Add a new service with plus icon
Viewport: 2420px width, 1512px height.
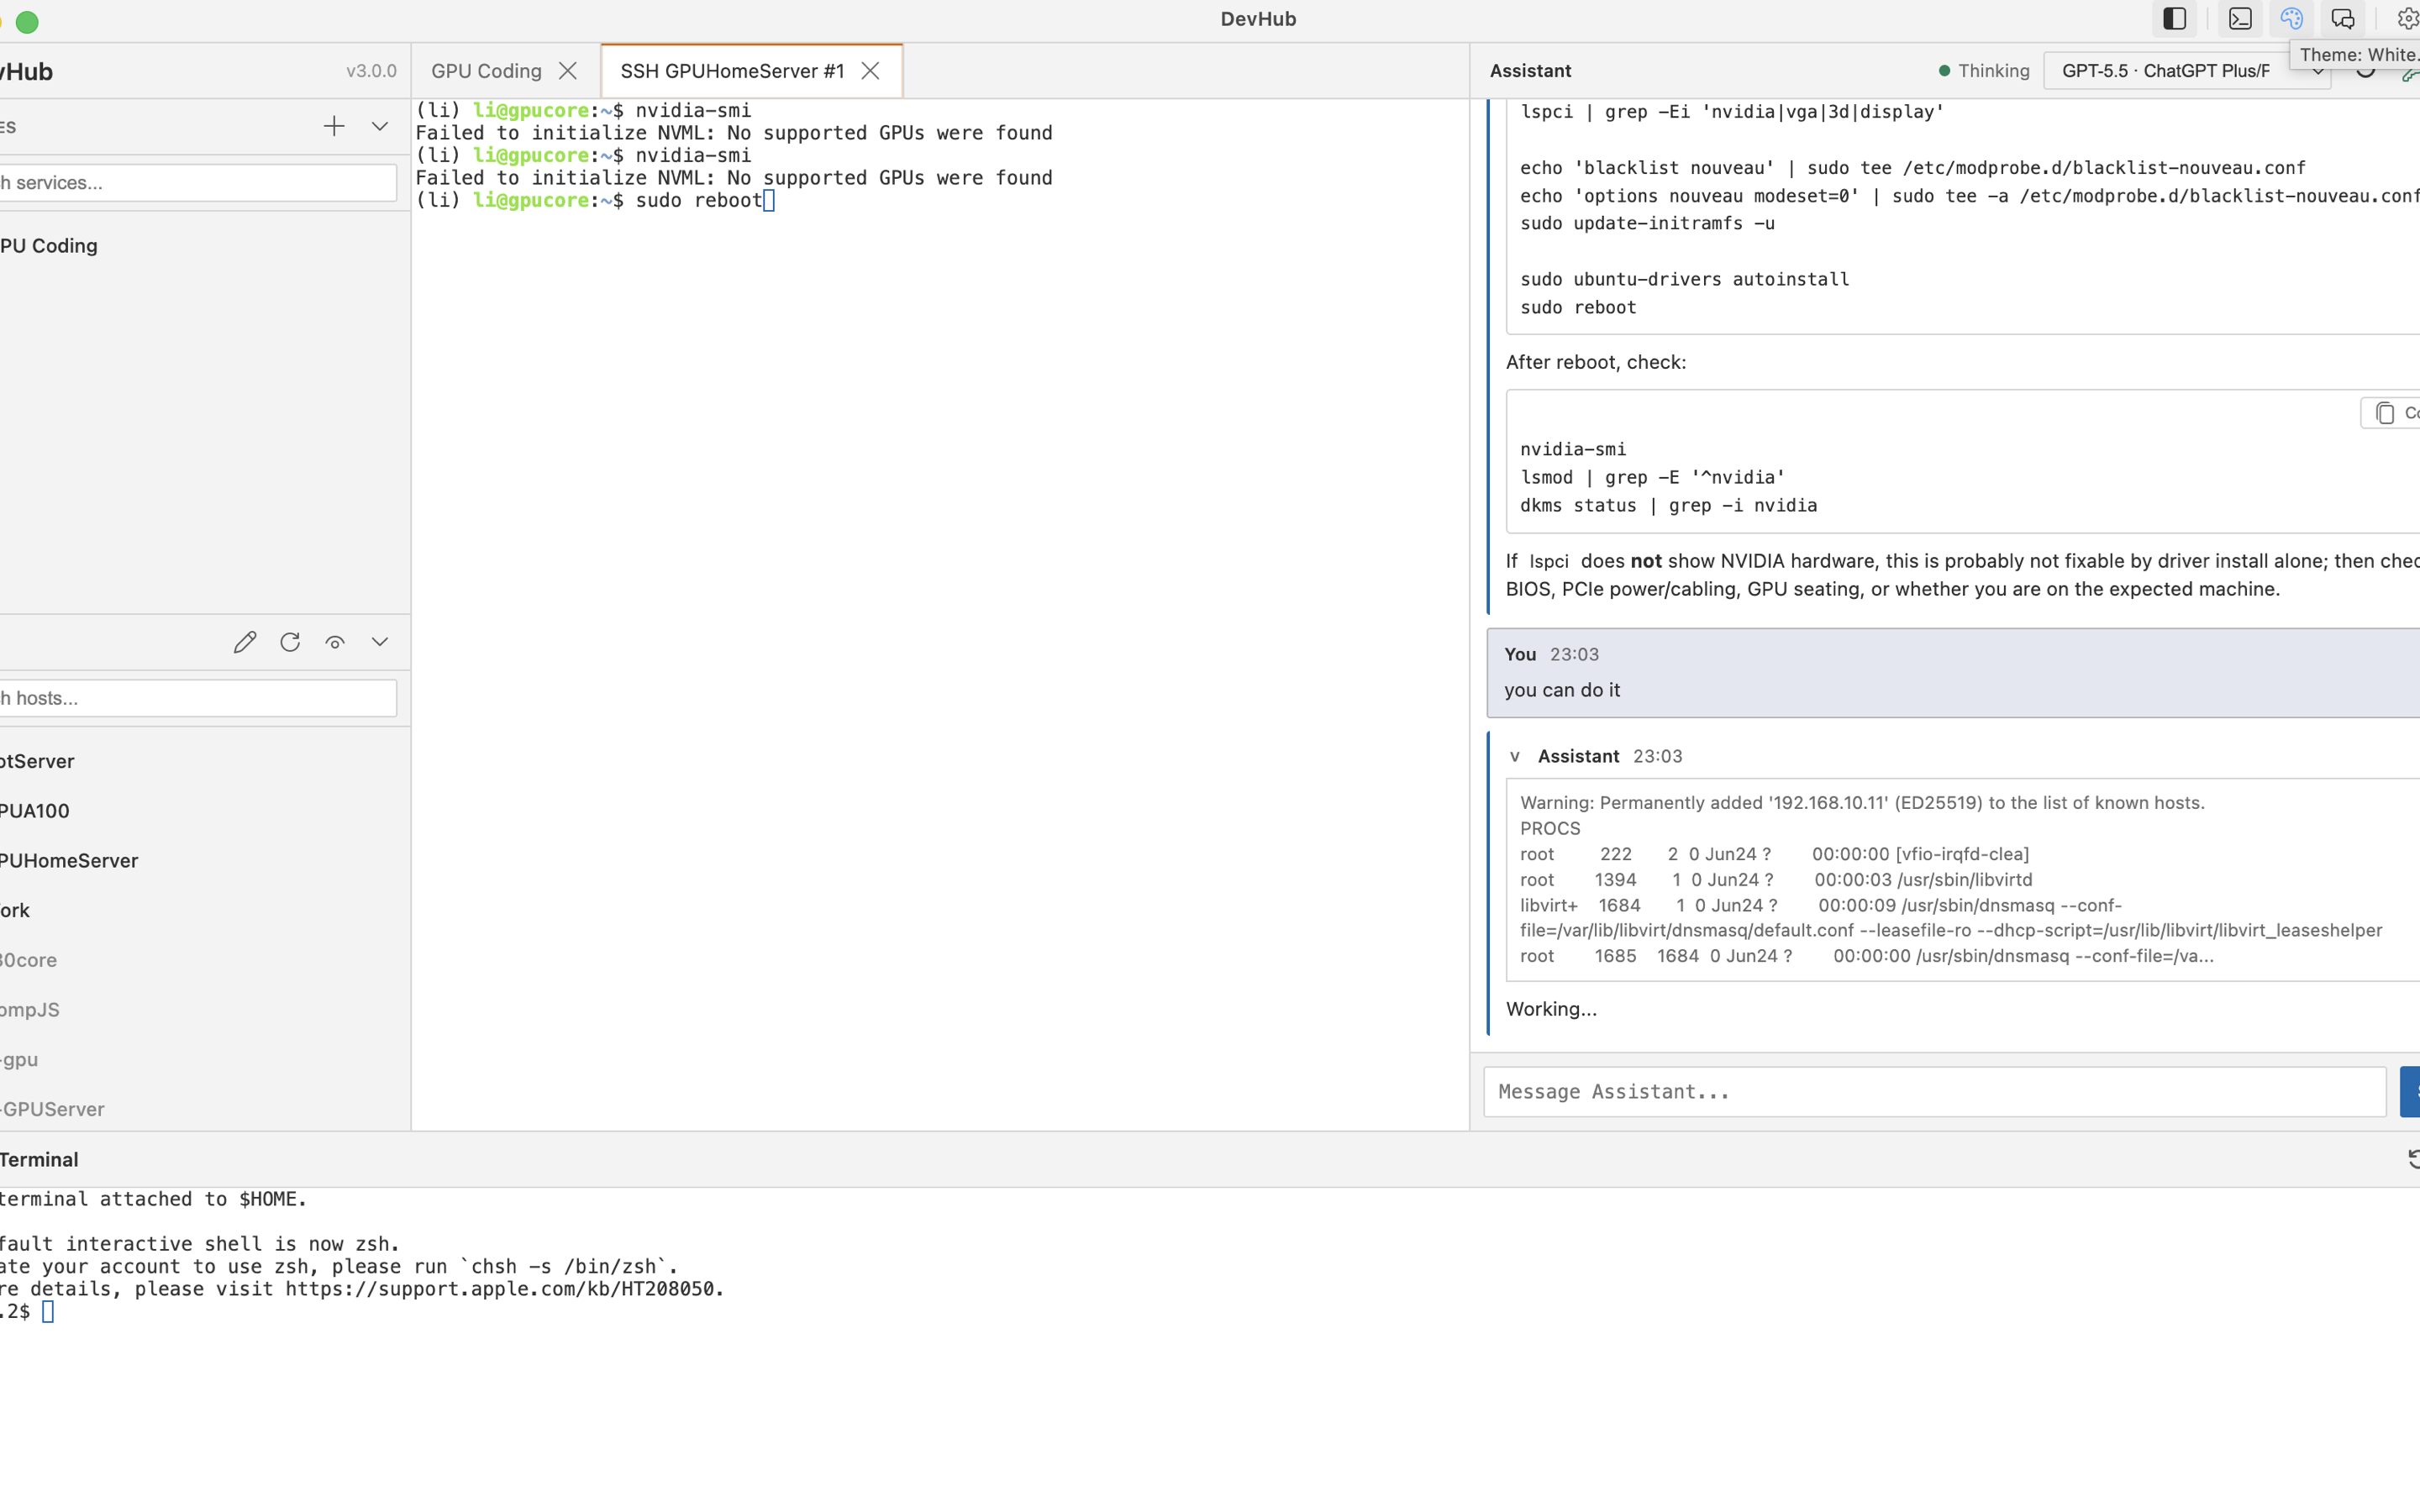pos(334,126)
